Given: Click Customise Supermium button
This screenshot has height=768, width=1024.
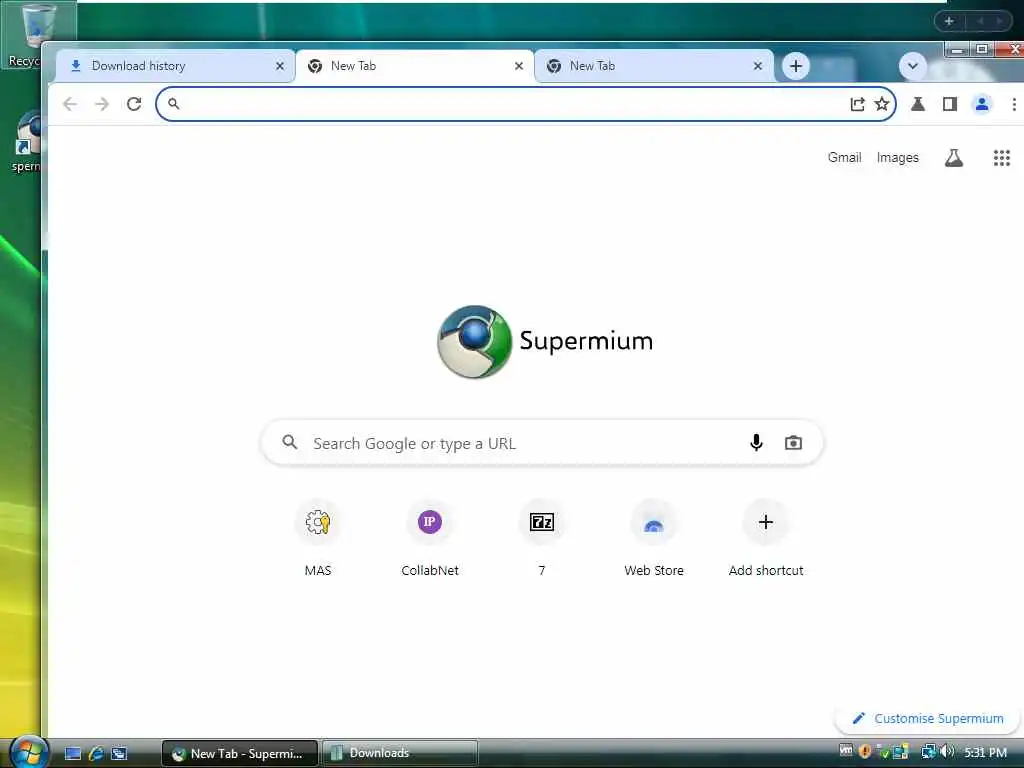Looking at the screenshot, I should click(928, 718).
